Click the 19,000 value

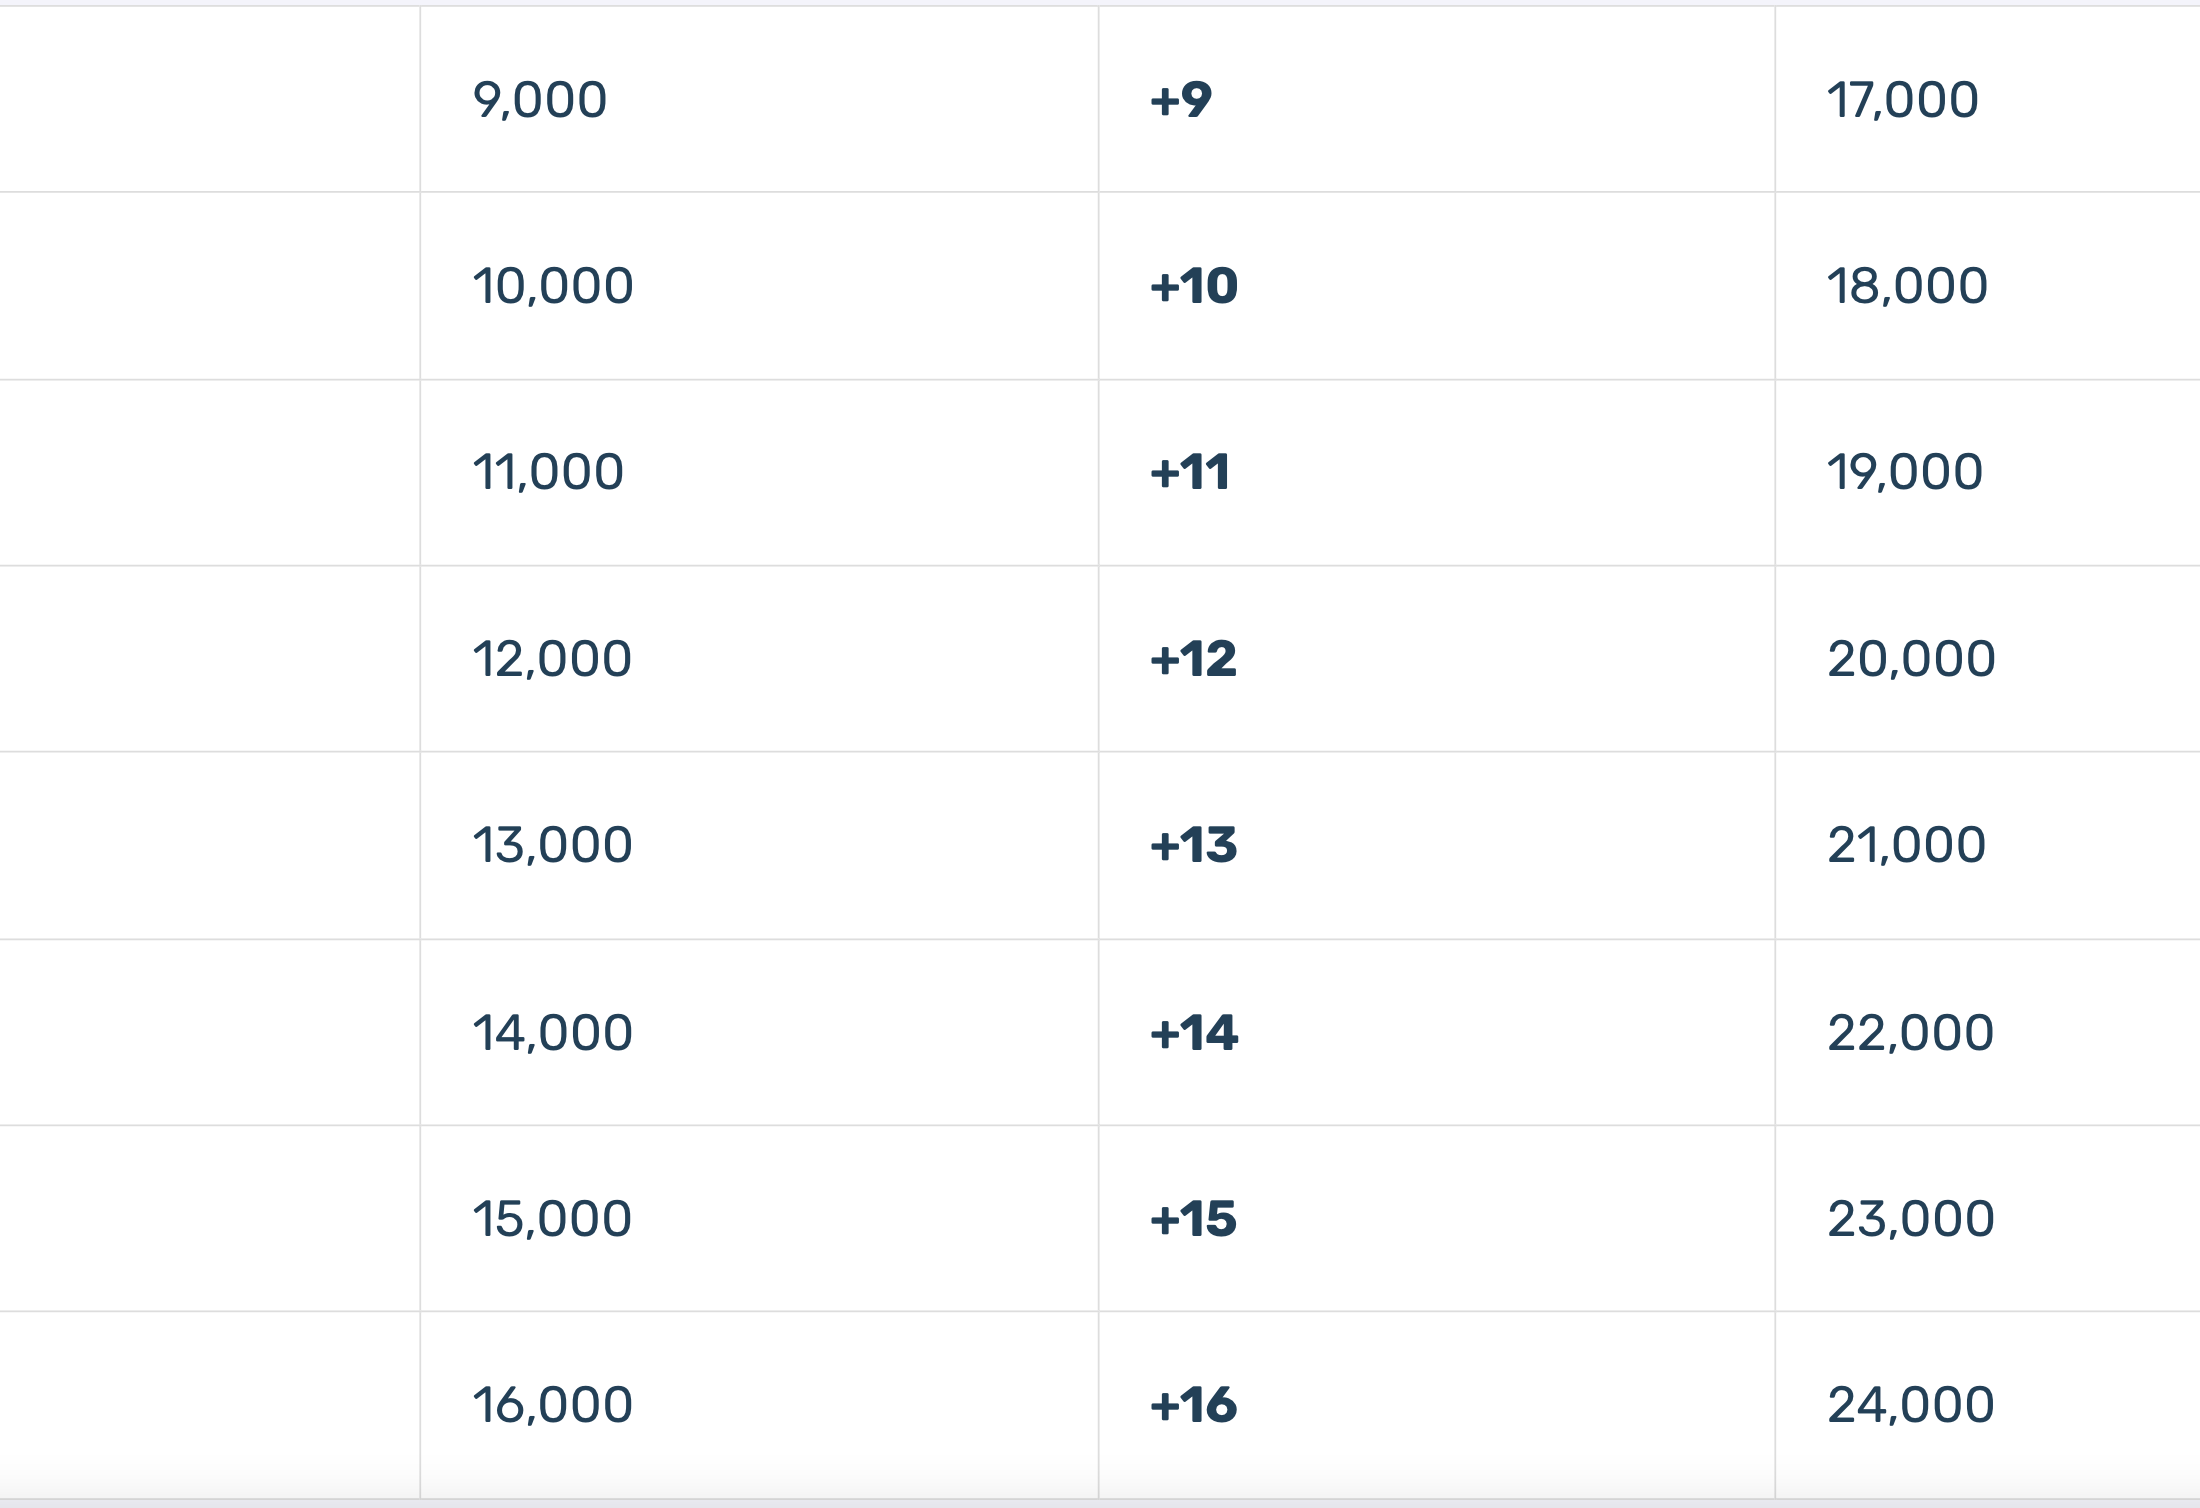(1905, 472)
